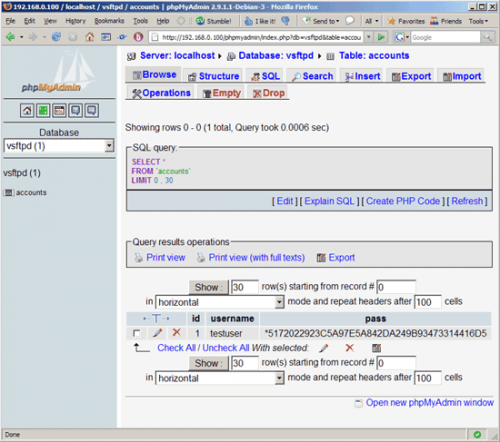The image size is (500, 442).
Task: Click the Favorites star toolbar item
Action: coord(406,21)
